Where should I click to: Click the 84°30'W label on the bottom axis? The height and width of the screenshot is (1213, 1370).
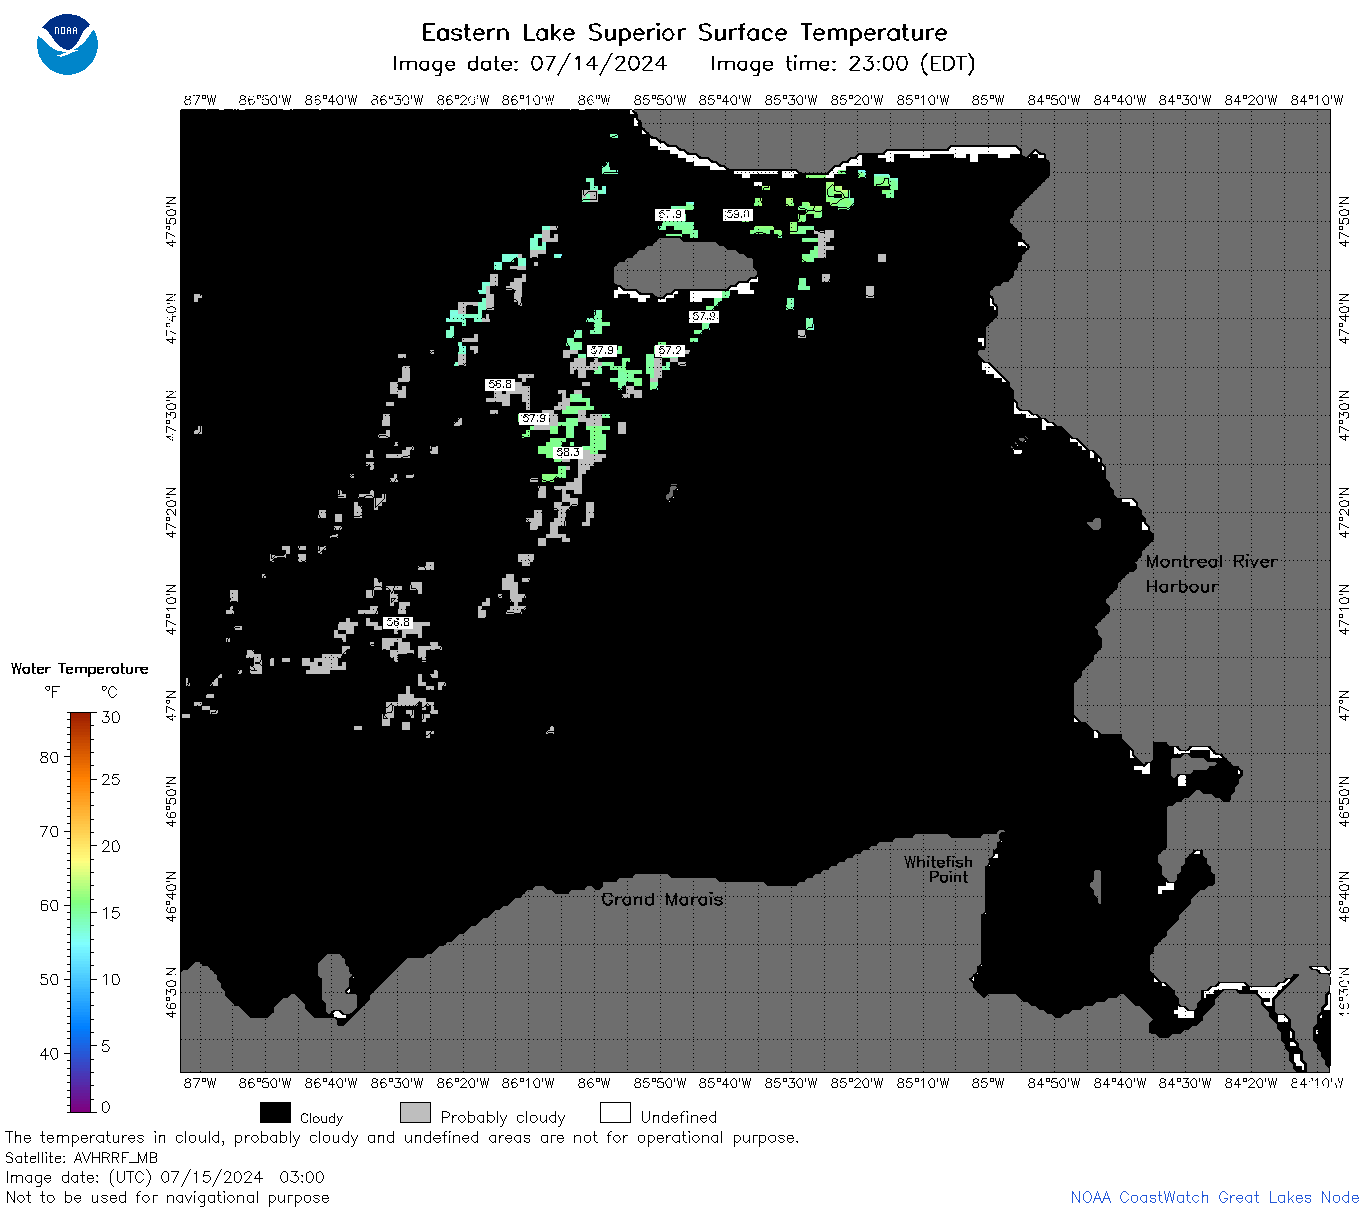pos(1185,1082)
